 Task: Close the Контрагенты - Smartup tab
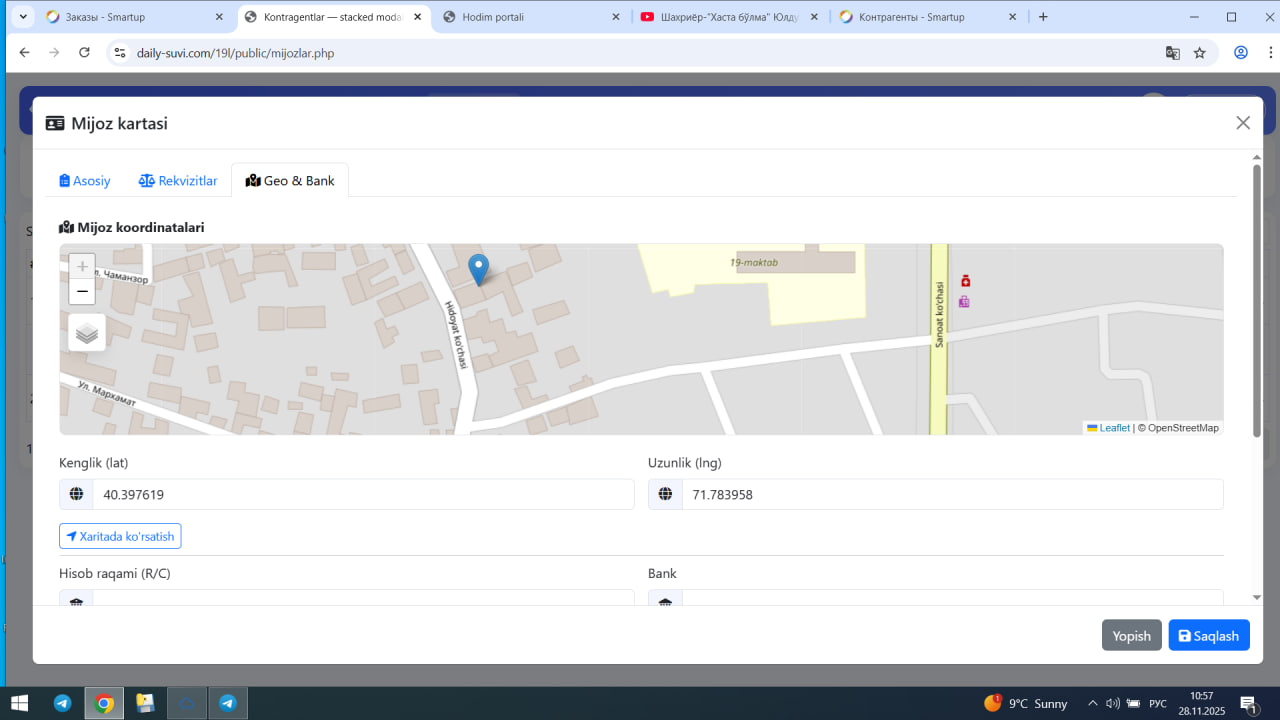pyautogui.click(x=1012, y=17)
